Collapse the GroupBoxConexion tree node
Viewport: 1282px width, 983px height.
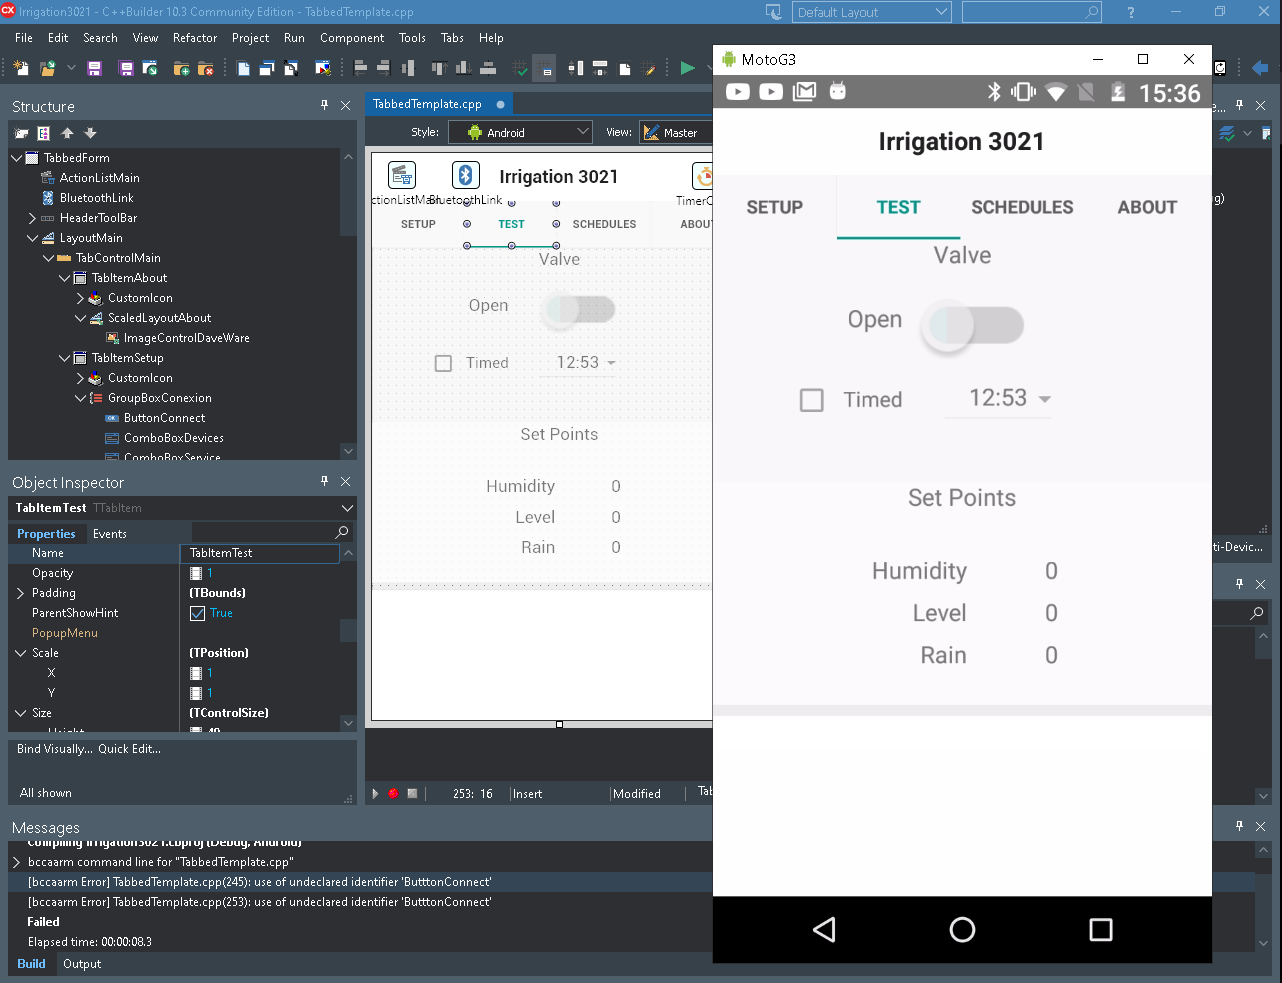tap(80, 398)
